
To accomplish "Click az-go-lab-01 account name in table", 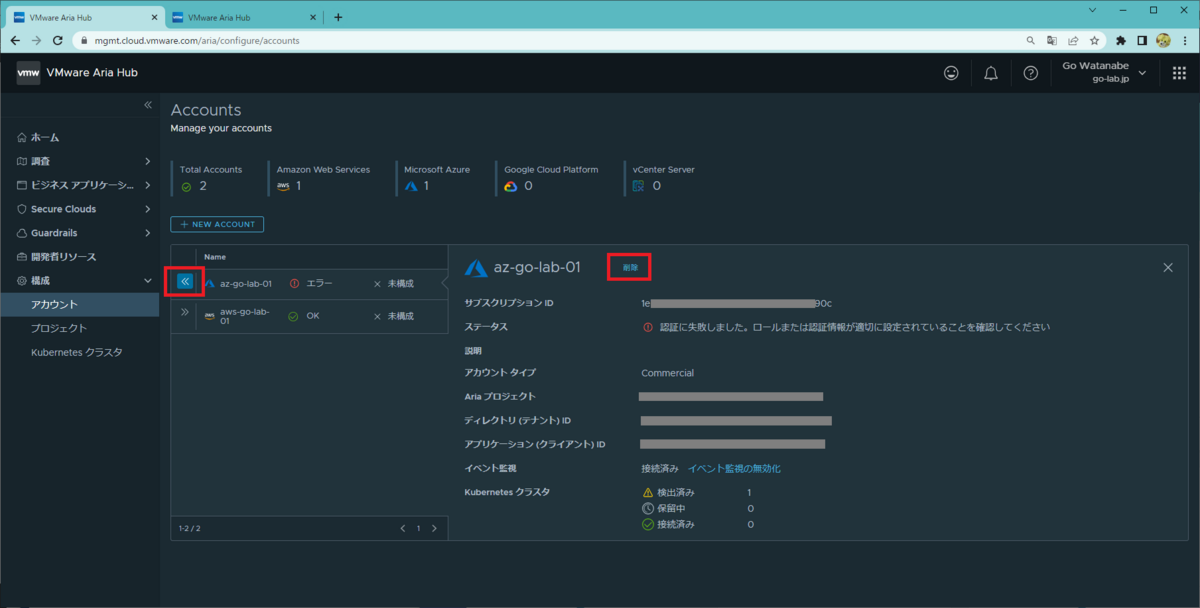I will 246,284.
